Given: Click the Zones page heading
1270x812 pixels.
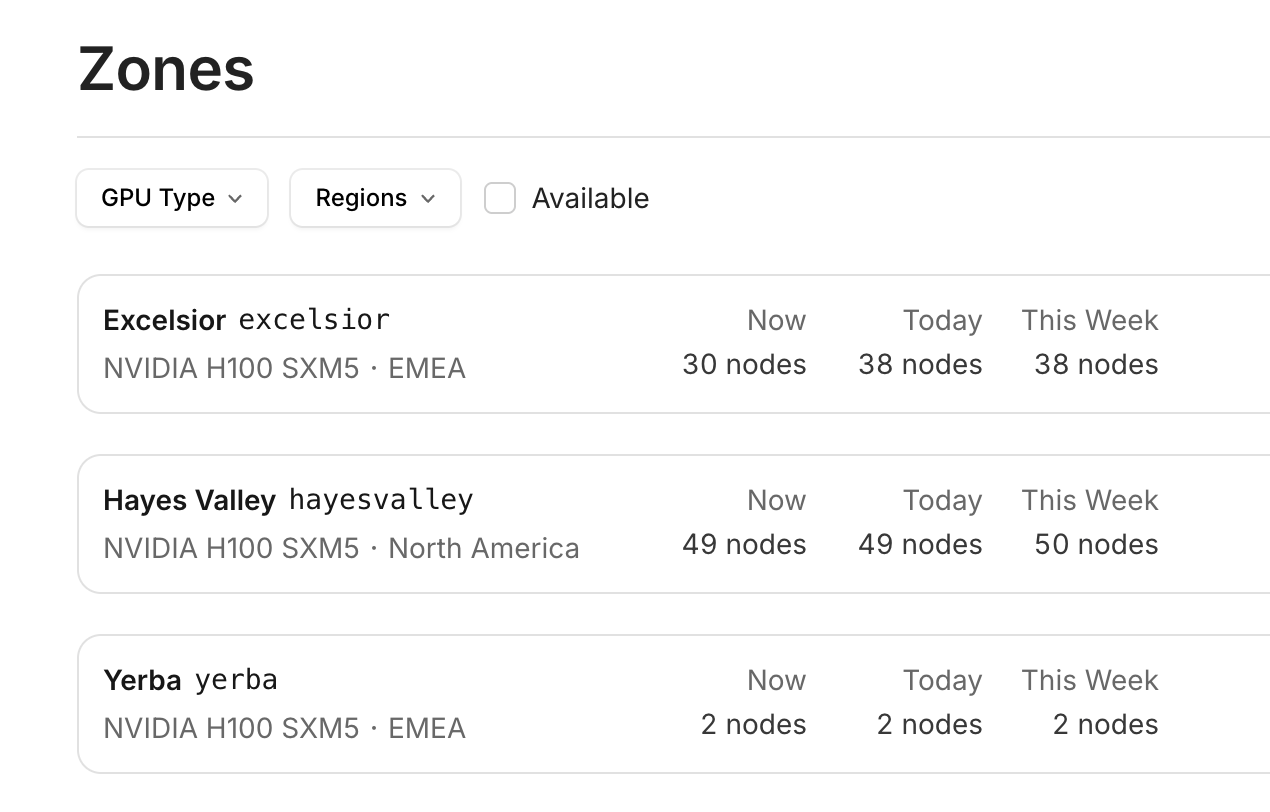Looking at the screenshot, I should click(166, 69).
